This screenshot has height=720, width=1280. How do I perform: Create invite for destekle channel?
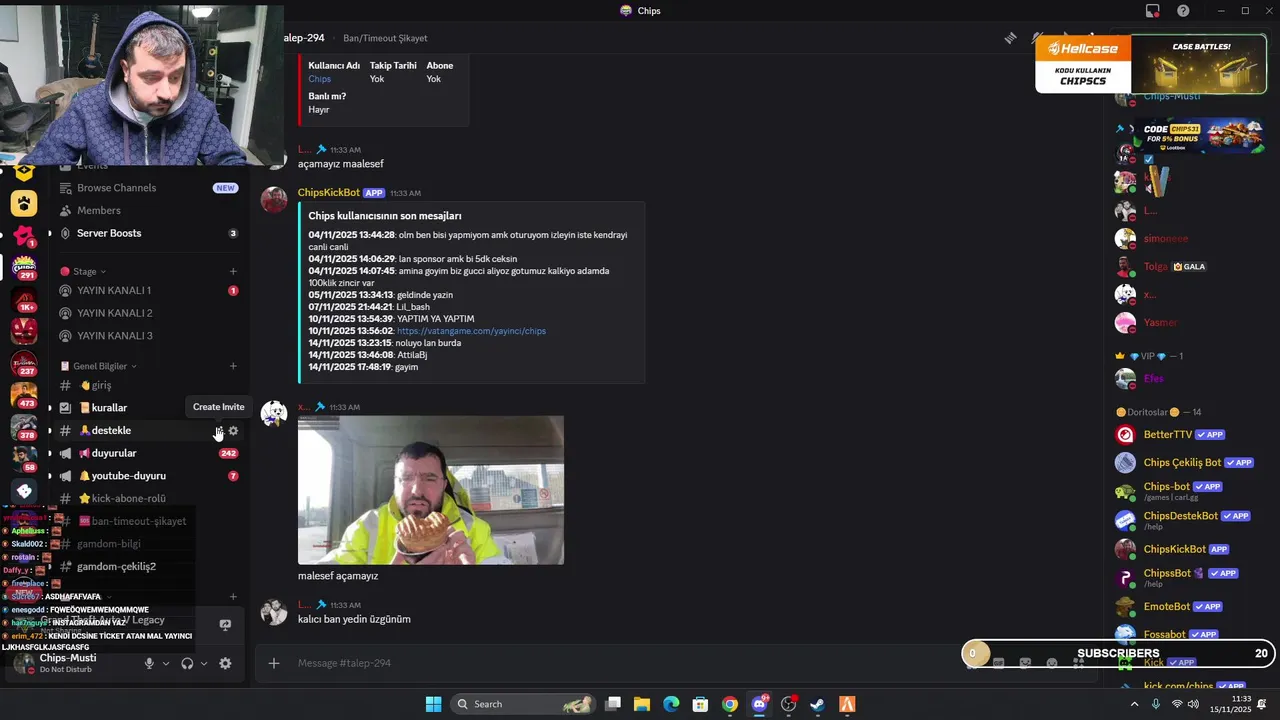219,431
